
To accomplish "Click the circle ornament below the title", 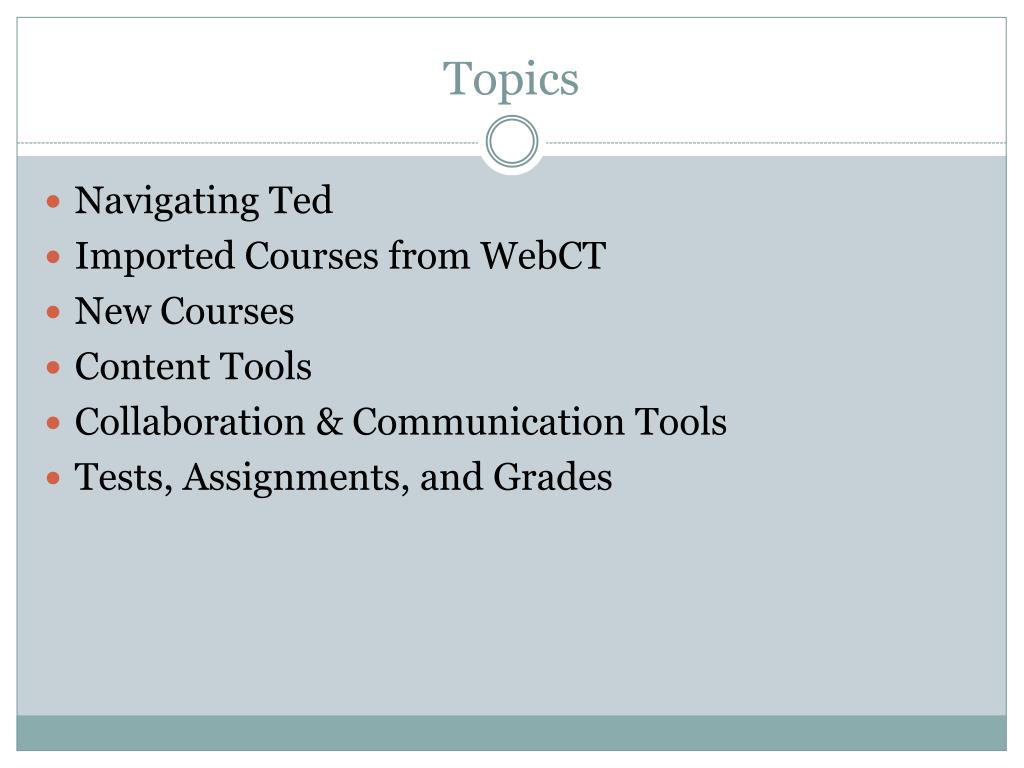I will pyautogui.click(x=512, y=141).
